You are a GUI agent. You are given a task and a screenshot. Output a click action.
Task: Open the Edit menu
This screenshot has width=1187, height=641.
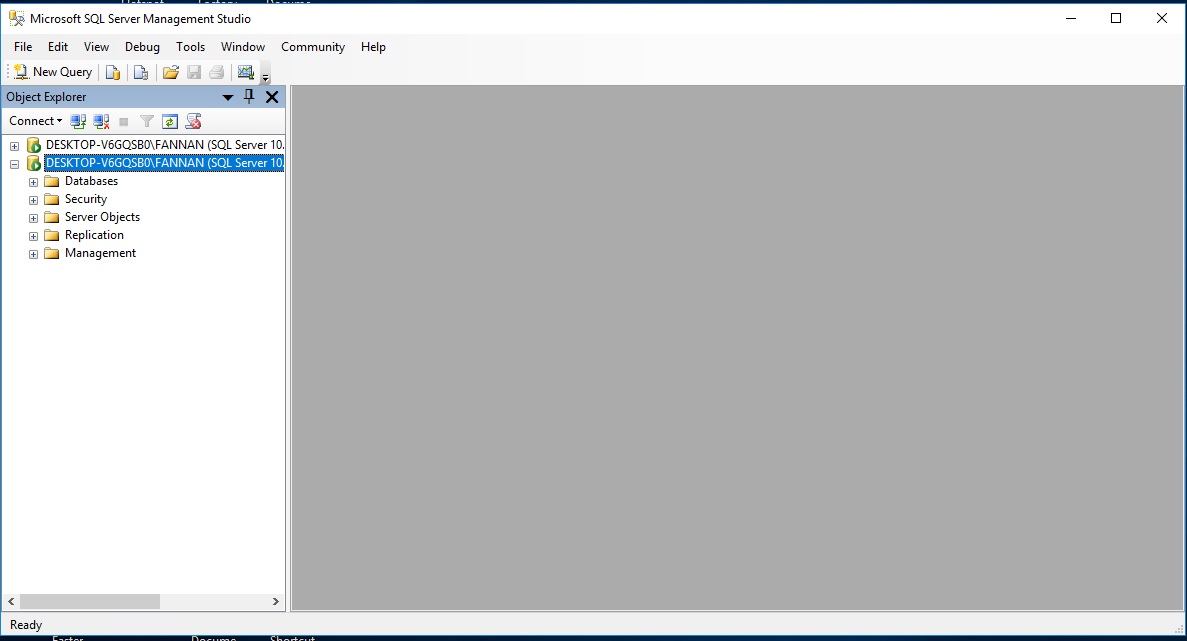(58, 47)
